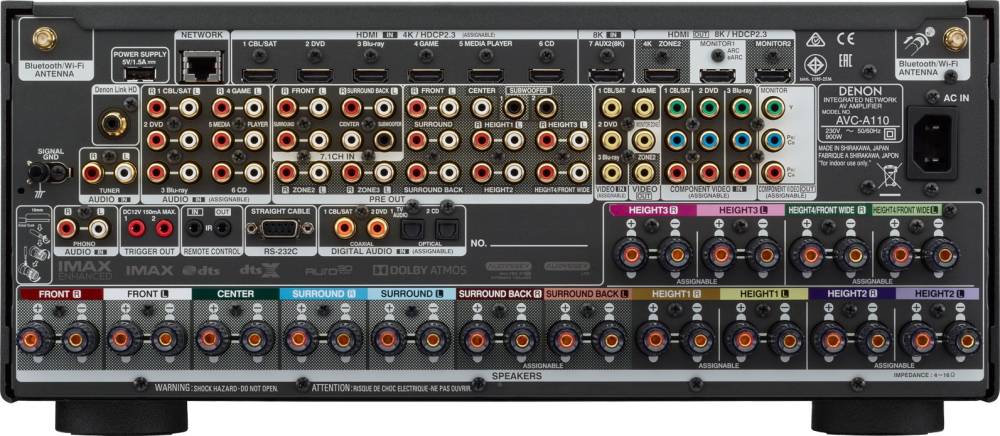Click the USB power supply 5V/1.5A port
1000x436 pixels.
tap(138, 73)
